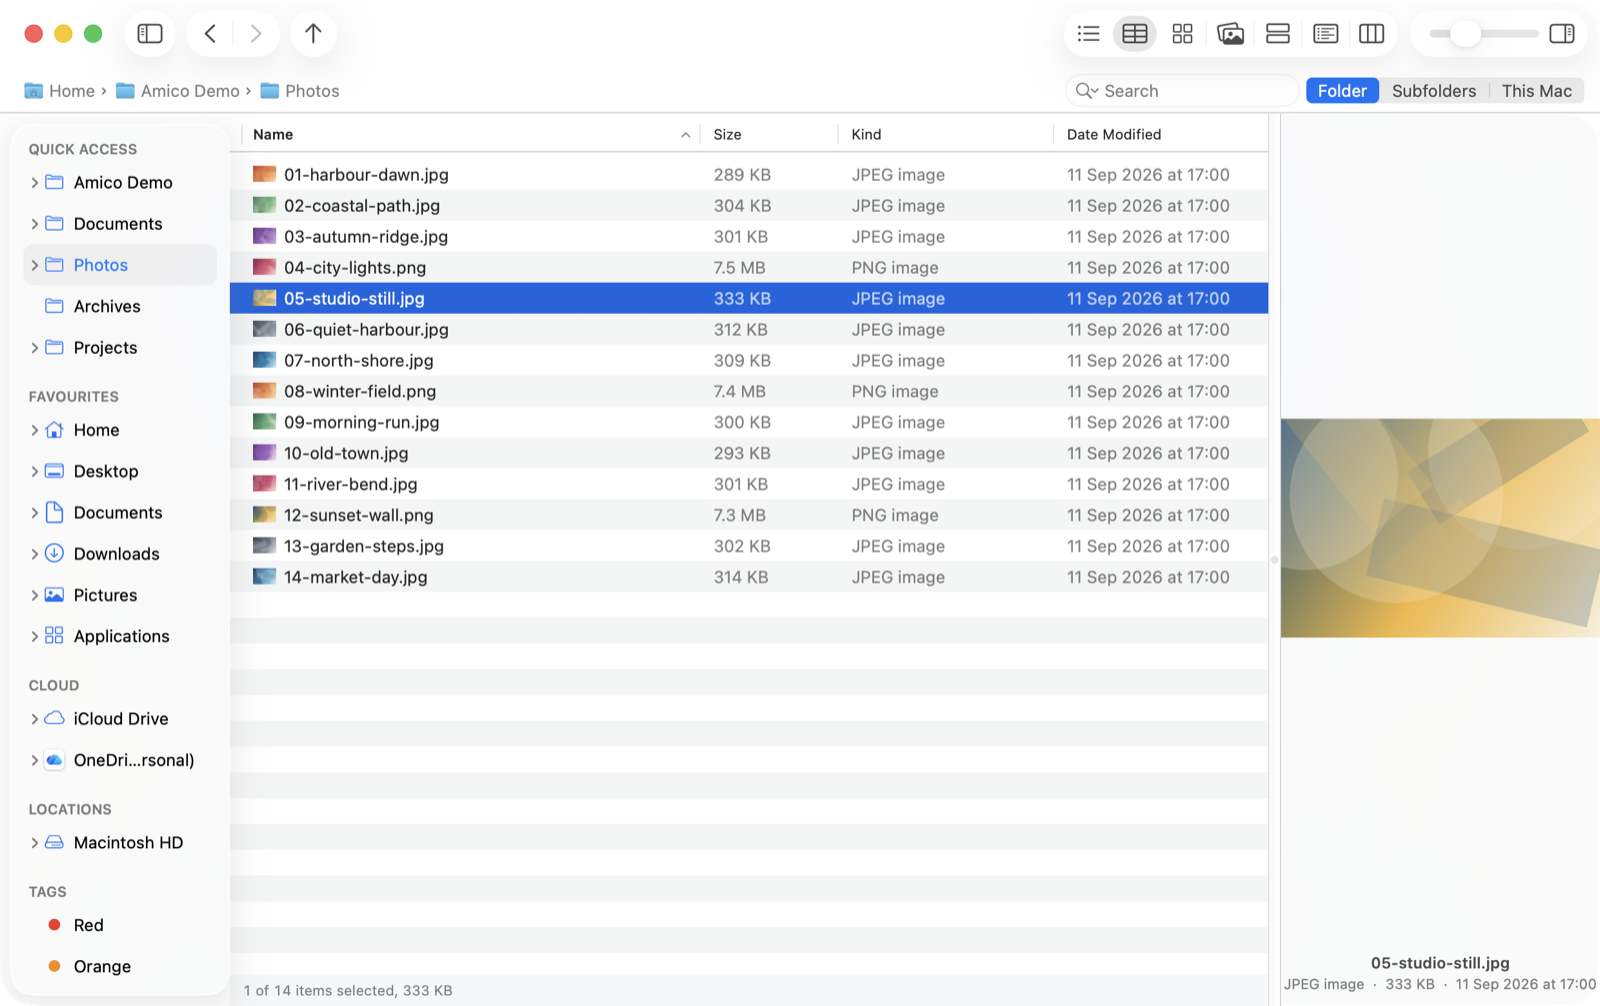Viewport: 1600px width, 1006px height.
Task: Click the studio-still preview image
Action: 1440,528
